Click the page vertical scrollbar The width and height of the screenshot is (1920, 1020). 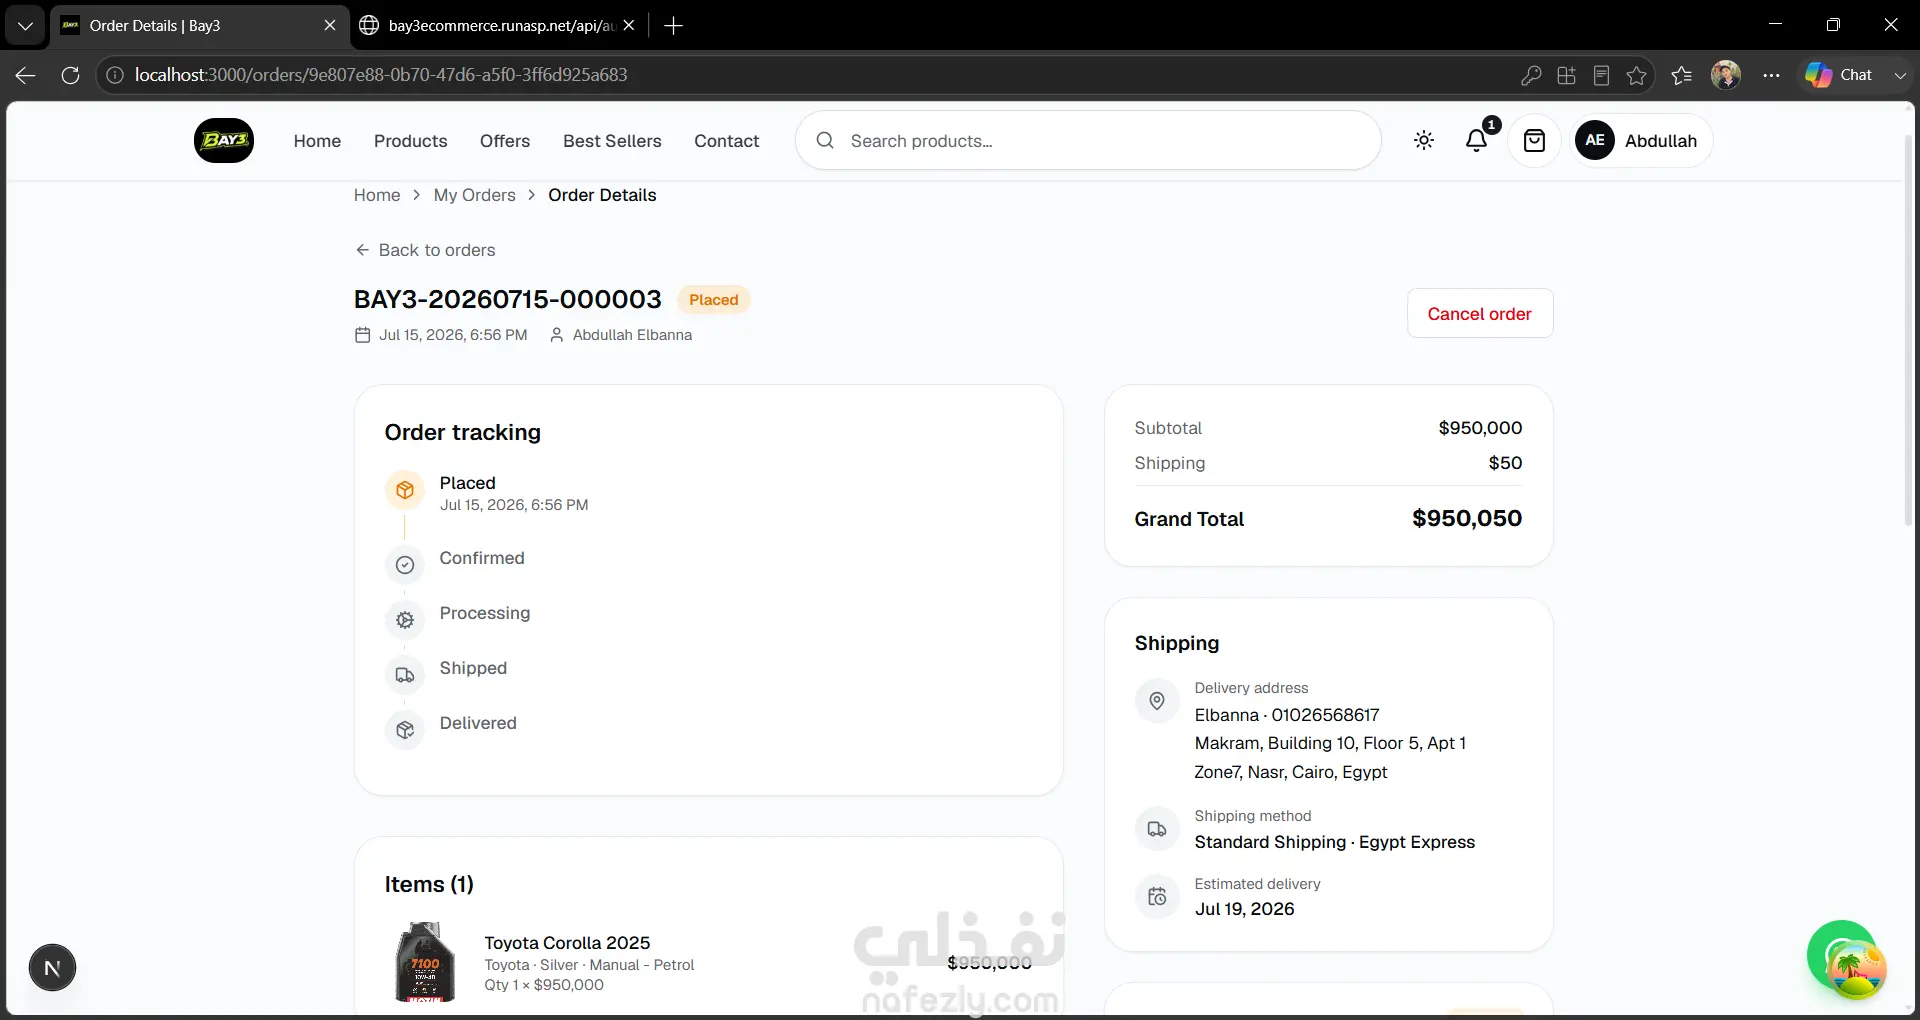pos(1908,330)
